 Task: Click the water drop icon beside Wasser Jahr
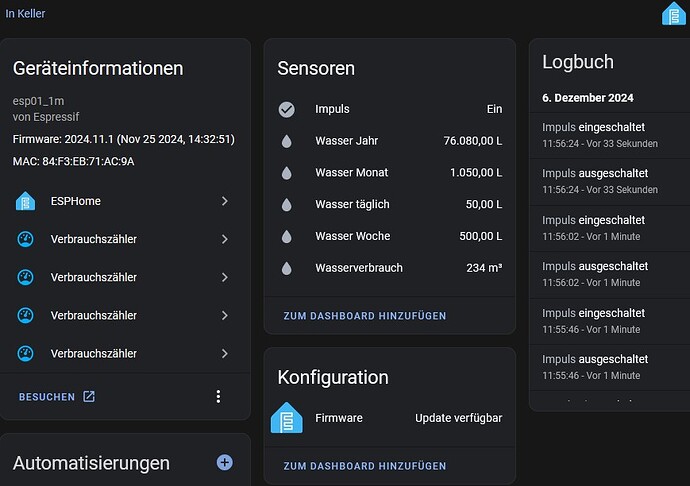point(286,141)
